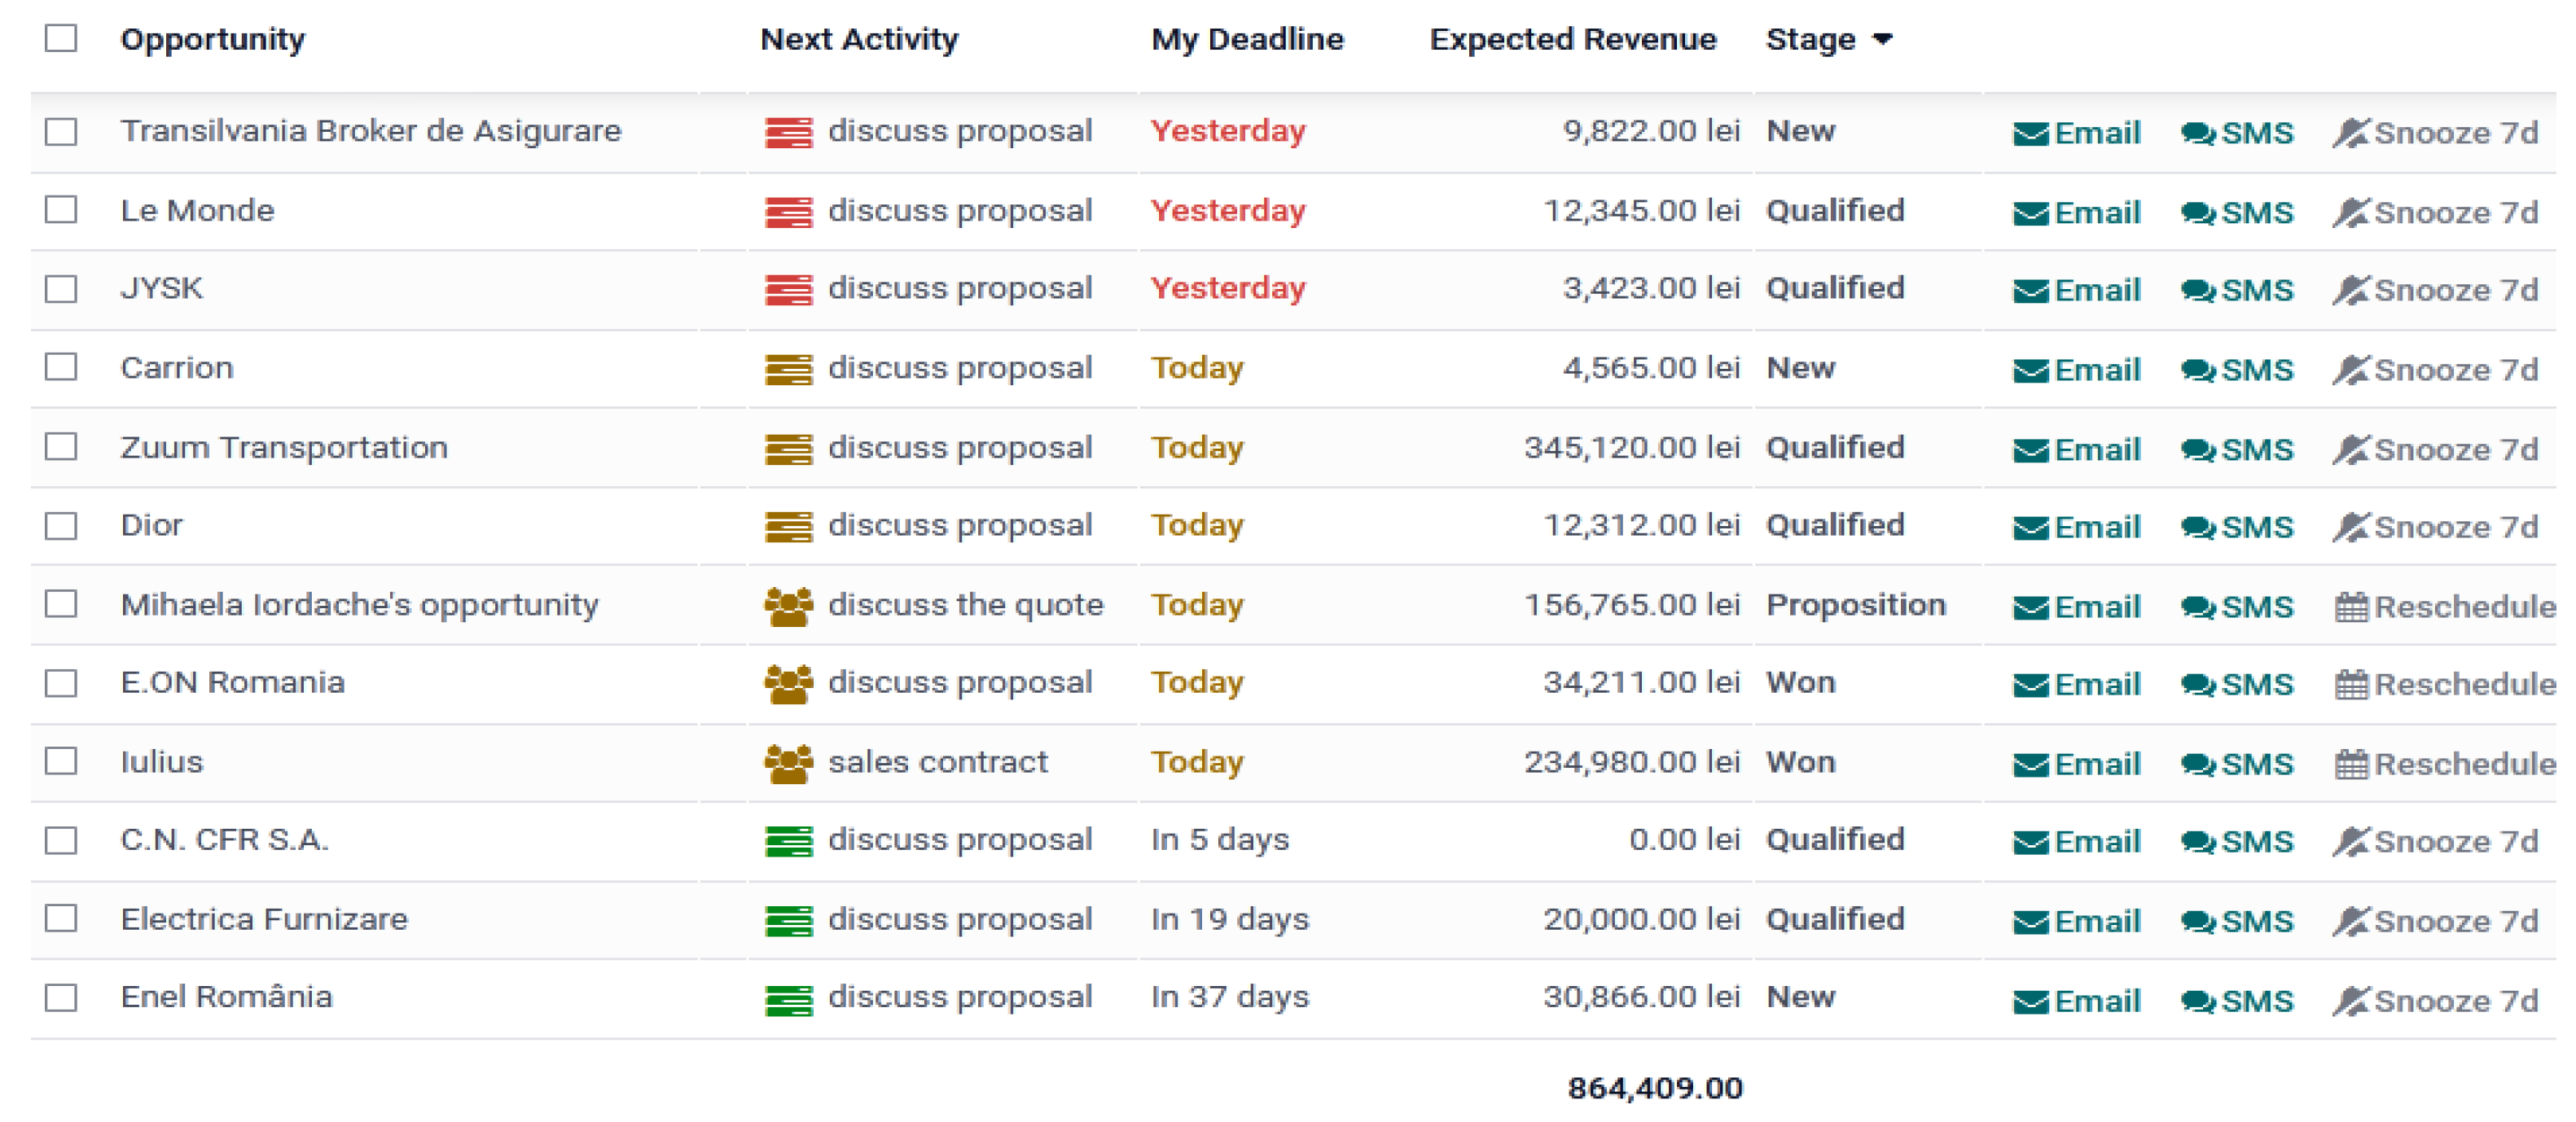
Task: Select the Carrion opportunity checkbox
Action: 61,367
